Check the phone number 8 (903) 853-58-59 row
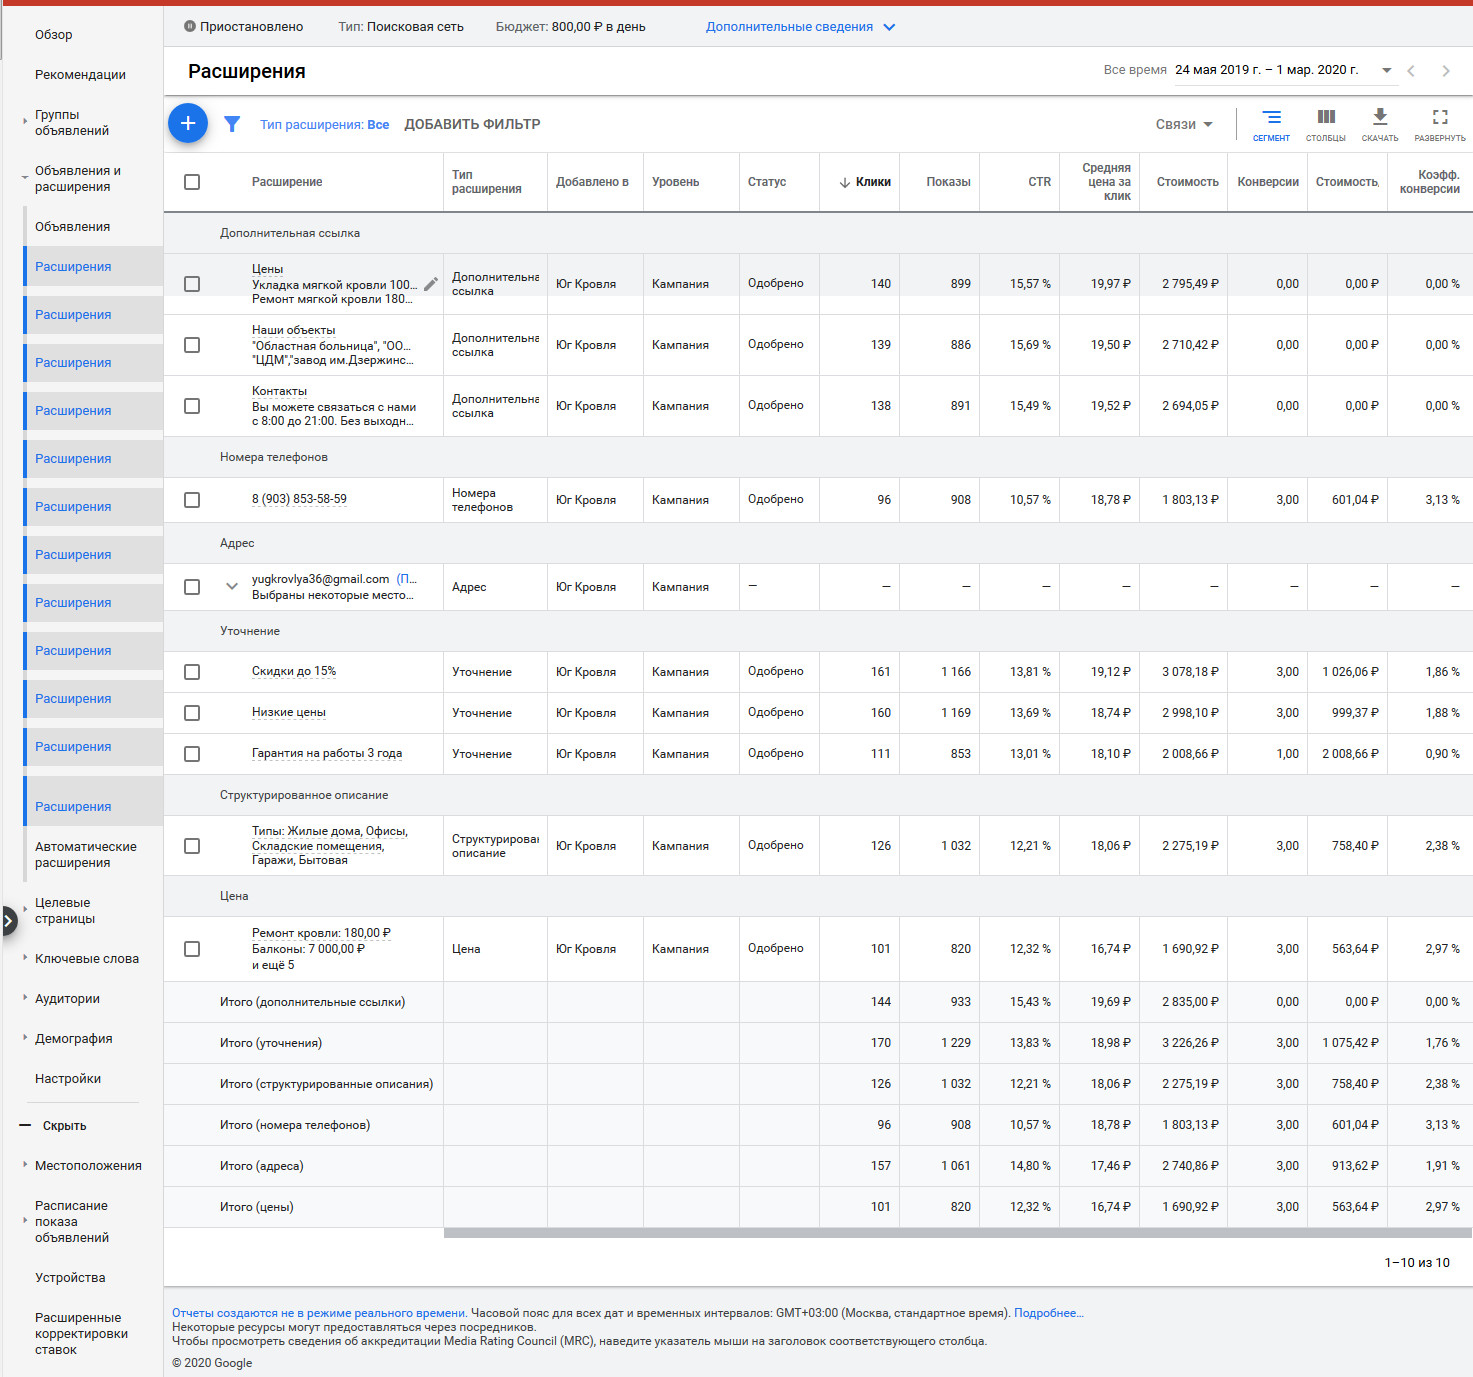Image resolution: width=1473 pixels, height=1377 pixels. coord(192,500)
